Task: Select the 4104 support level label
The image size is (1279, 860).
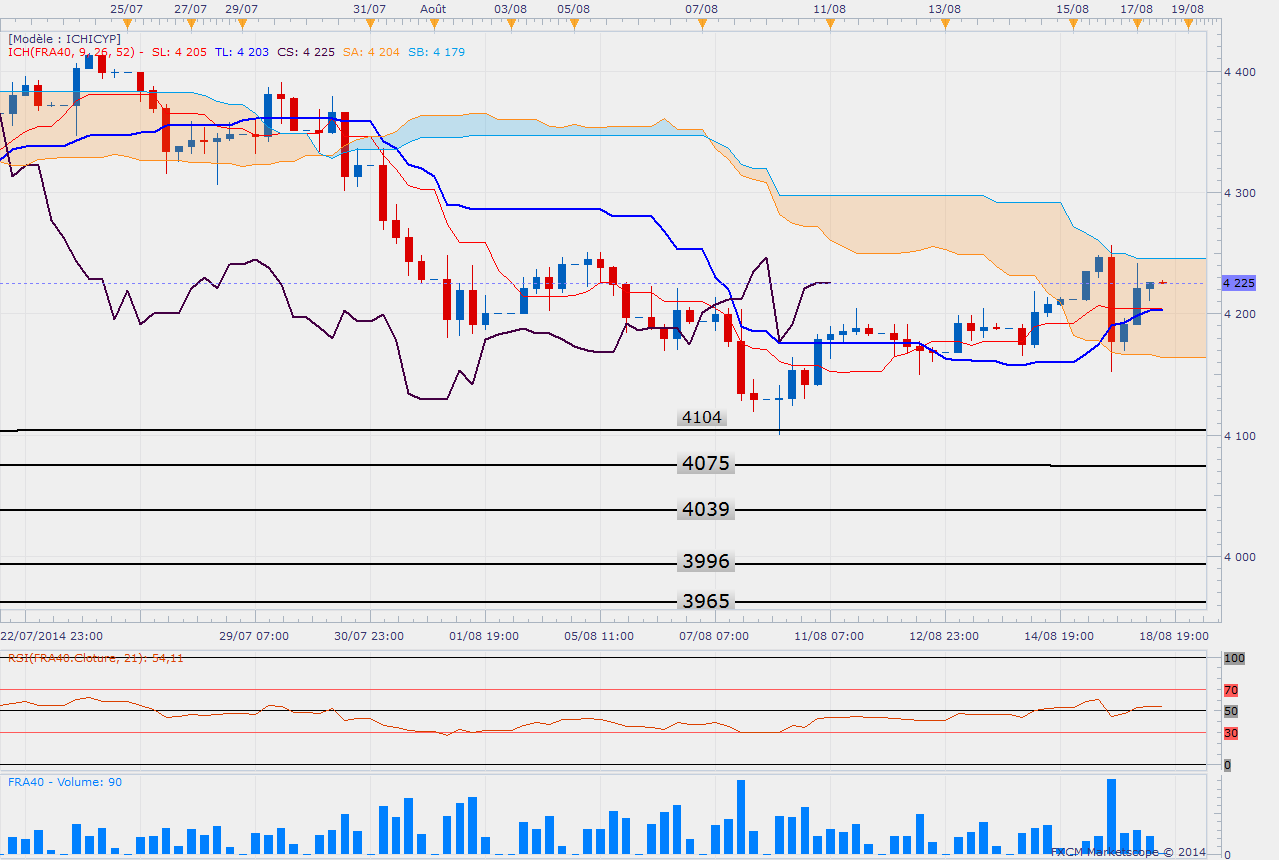Action: [701, 417]
